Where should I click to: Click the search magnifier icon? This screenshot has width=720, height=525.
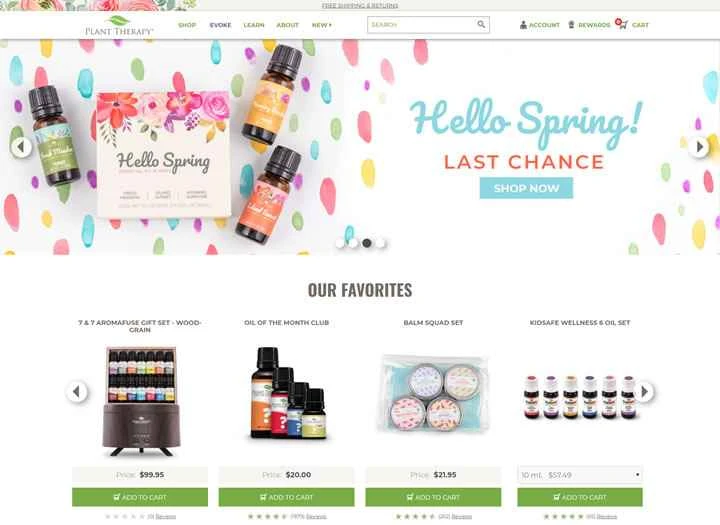[481, 24]
